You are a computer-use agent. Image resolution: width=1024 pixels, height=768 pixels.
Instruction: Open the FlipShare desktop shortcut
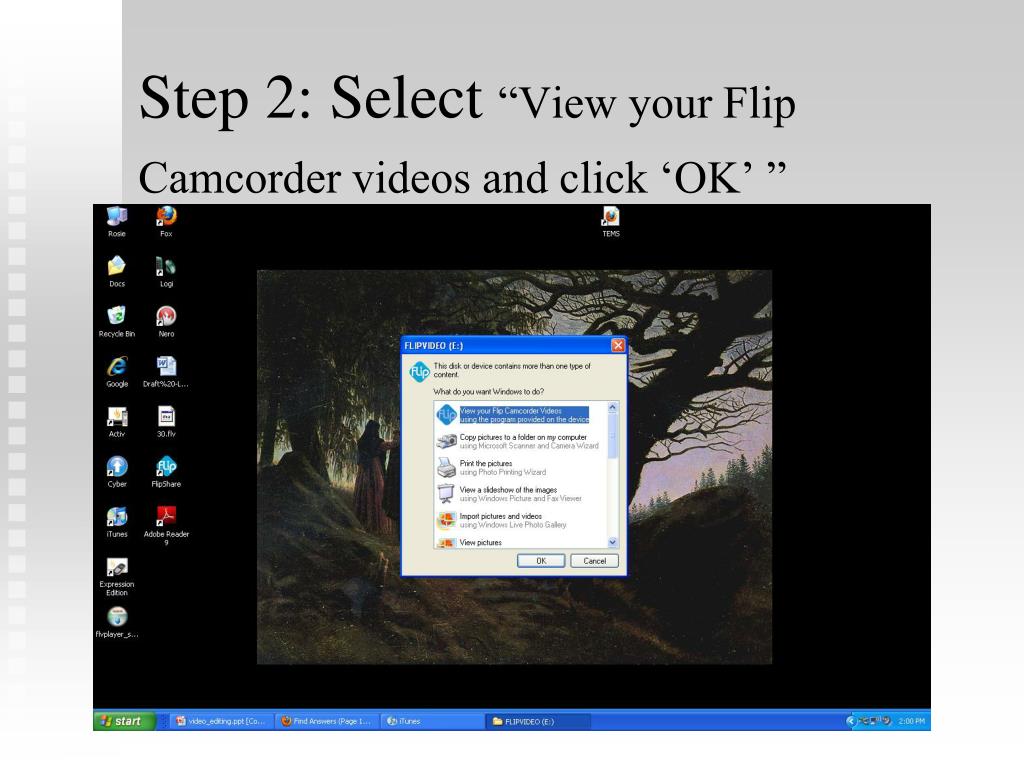click(x=167, y=472)
